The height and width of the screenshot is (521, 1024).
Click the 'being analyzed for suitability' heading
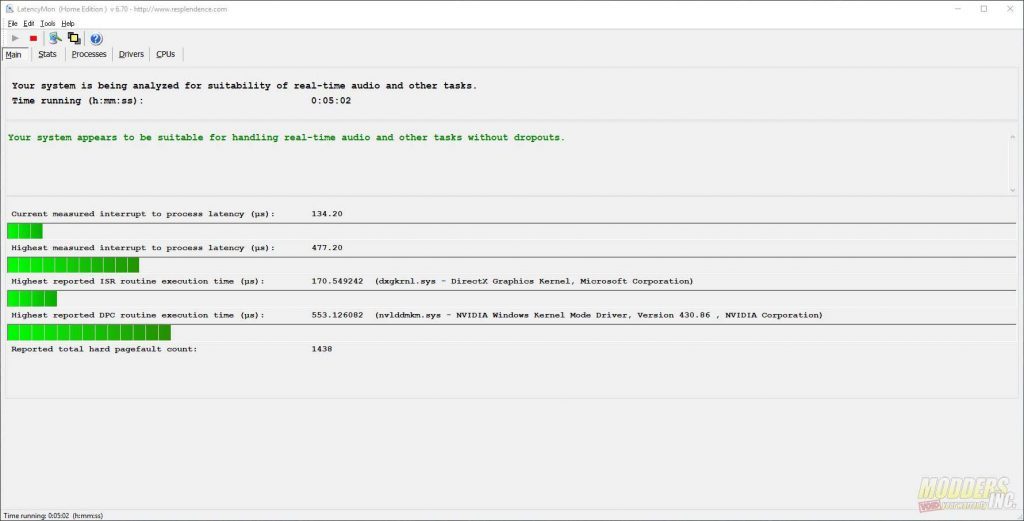(x=244, y=86)
